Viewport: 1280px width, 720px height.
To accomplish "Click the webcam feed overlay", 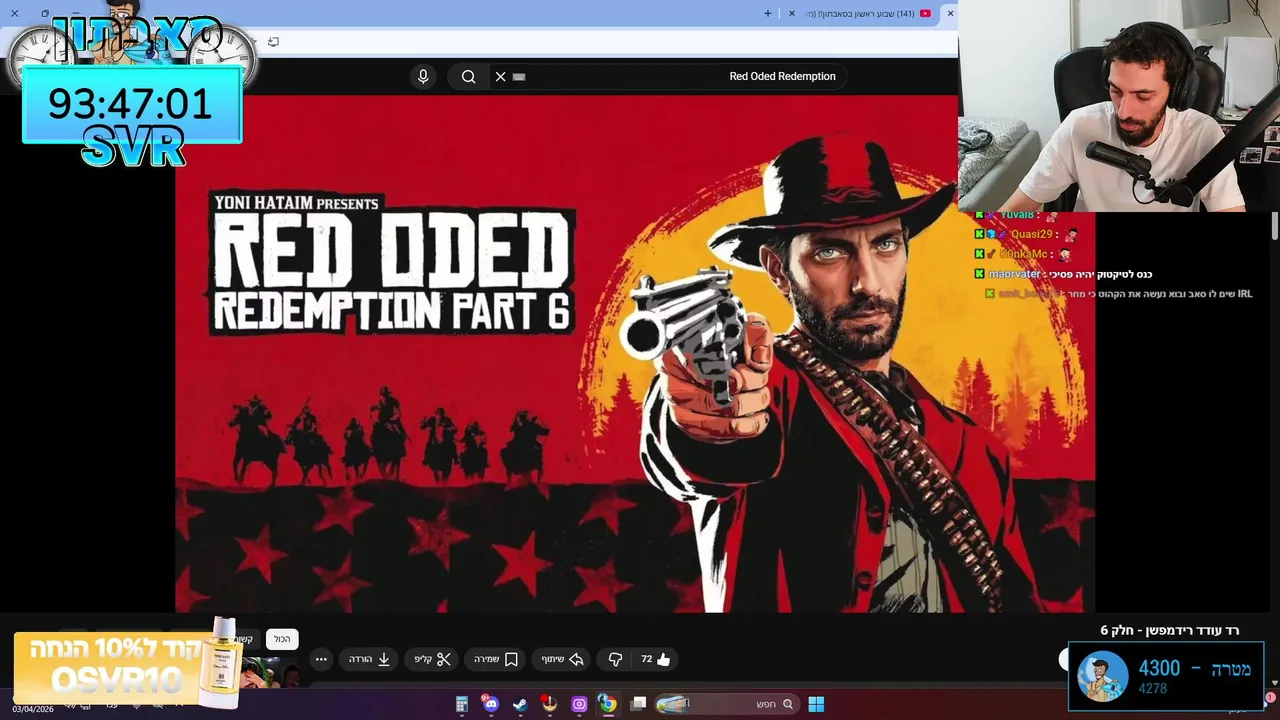I will [x=1119, y=106].
